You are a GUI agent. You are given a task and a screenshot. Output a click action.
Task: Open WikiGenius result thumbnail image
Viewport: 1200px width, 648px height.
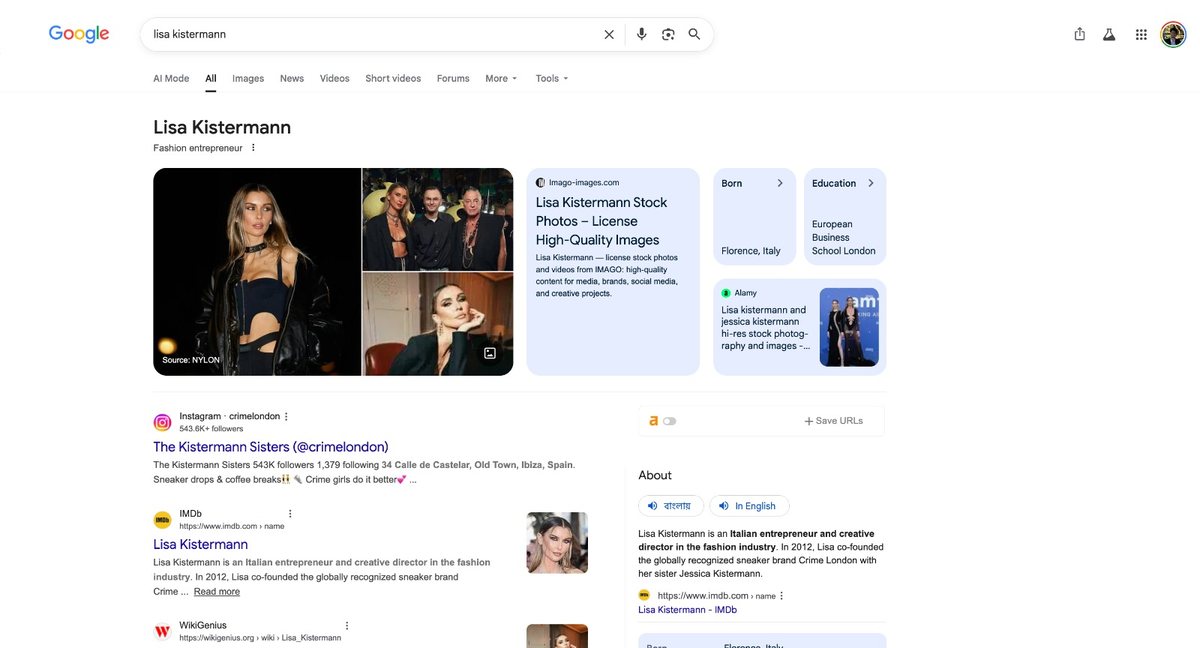coord(557,636)
